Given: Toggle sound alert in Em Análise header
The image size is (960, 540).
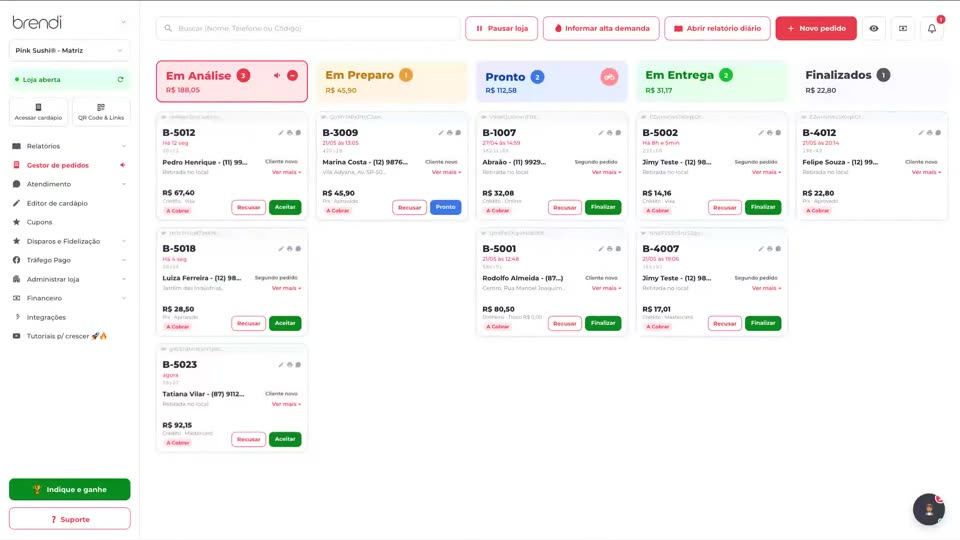Looking at the screenshot, I should [x=277, y=75].
